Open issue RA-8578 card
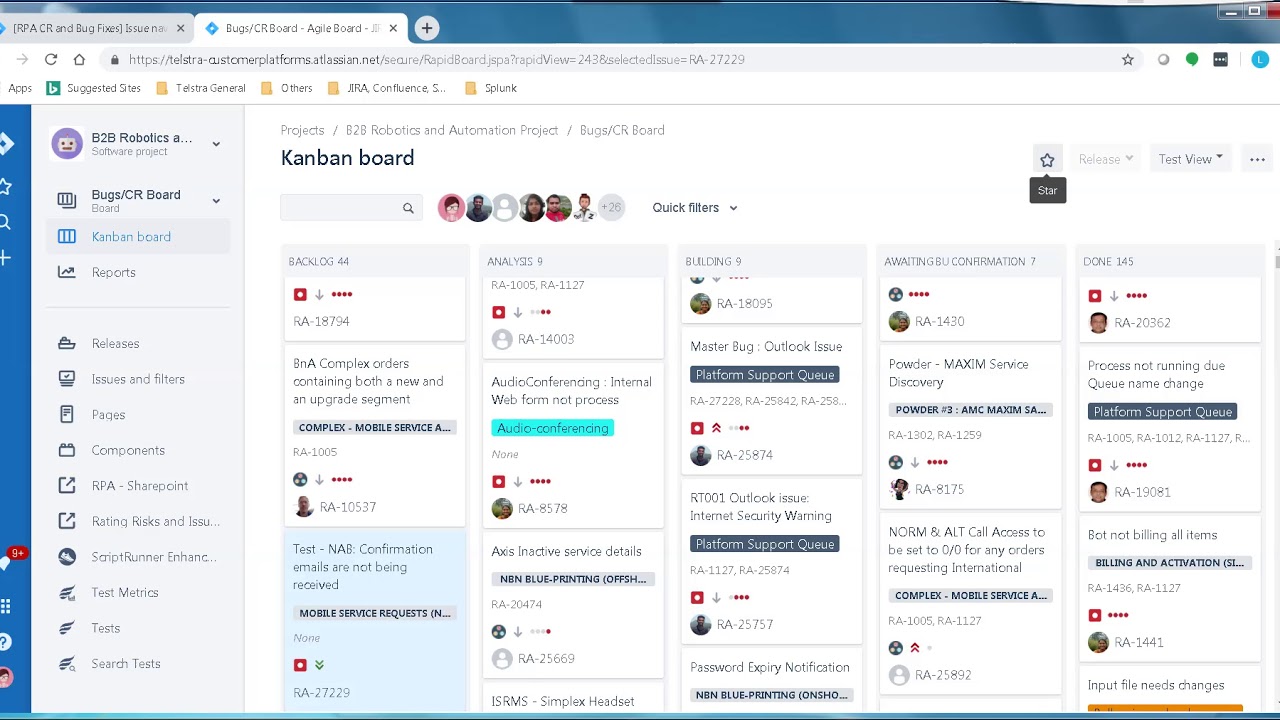Viewport: 1280px width, 720px height. point(542,508)
